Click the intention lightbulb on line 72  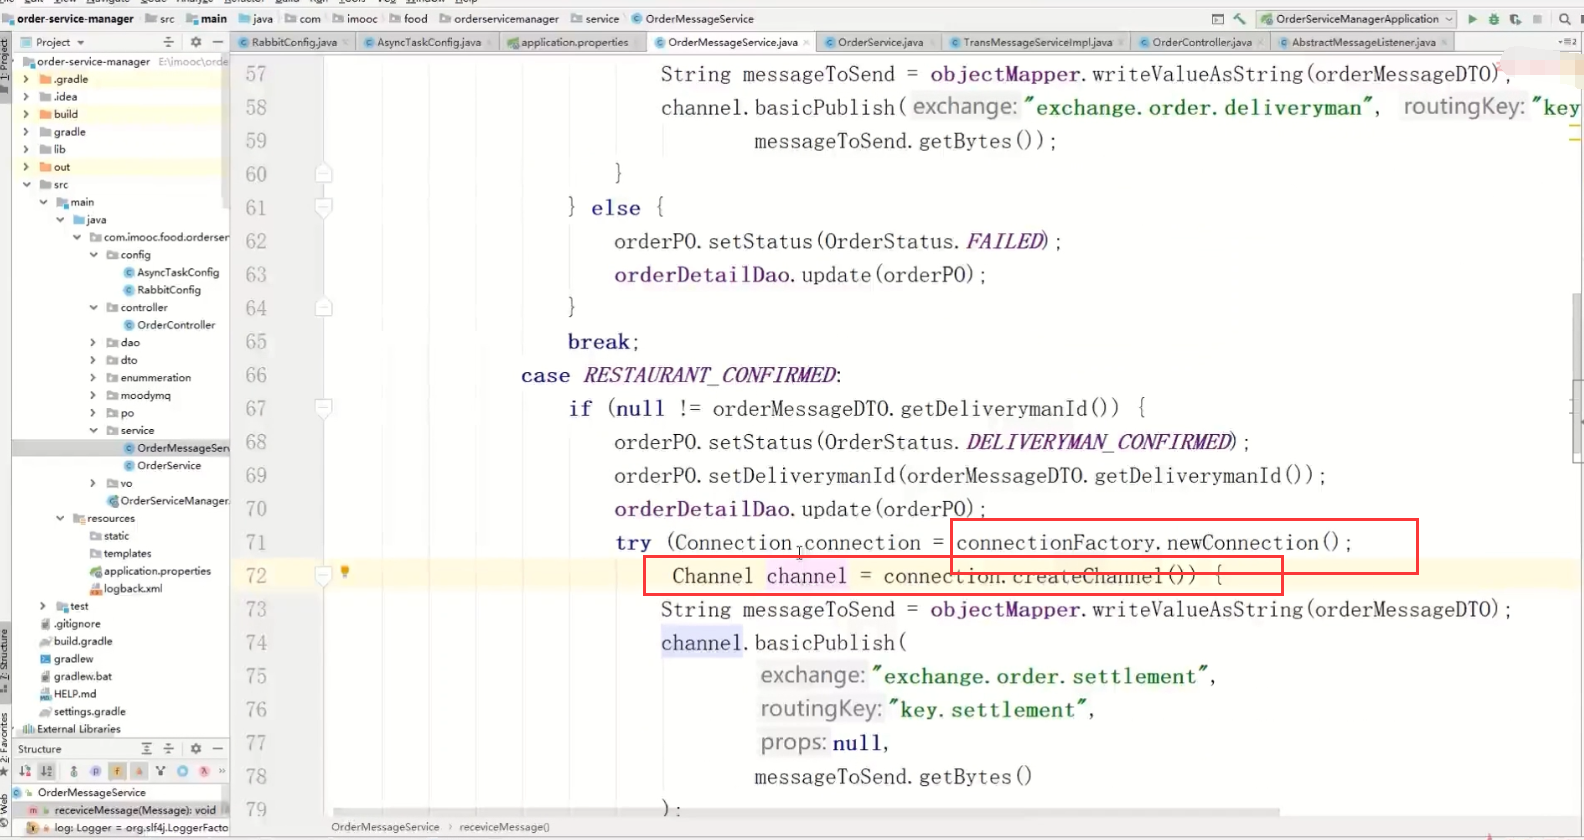tap(345, 572)
